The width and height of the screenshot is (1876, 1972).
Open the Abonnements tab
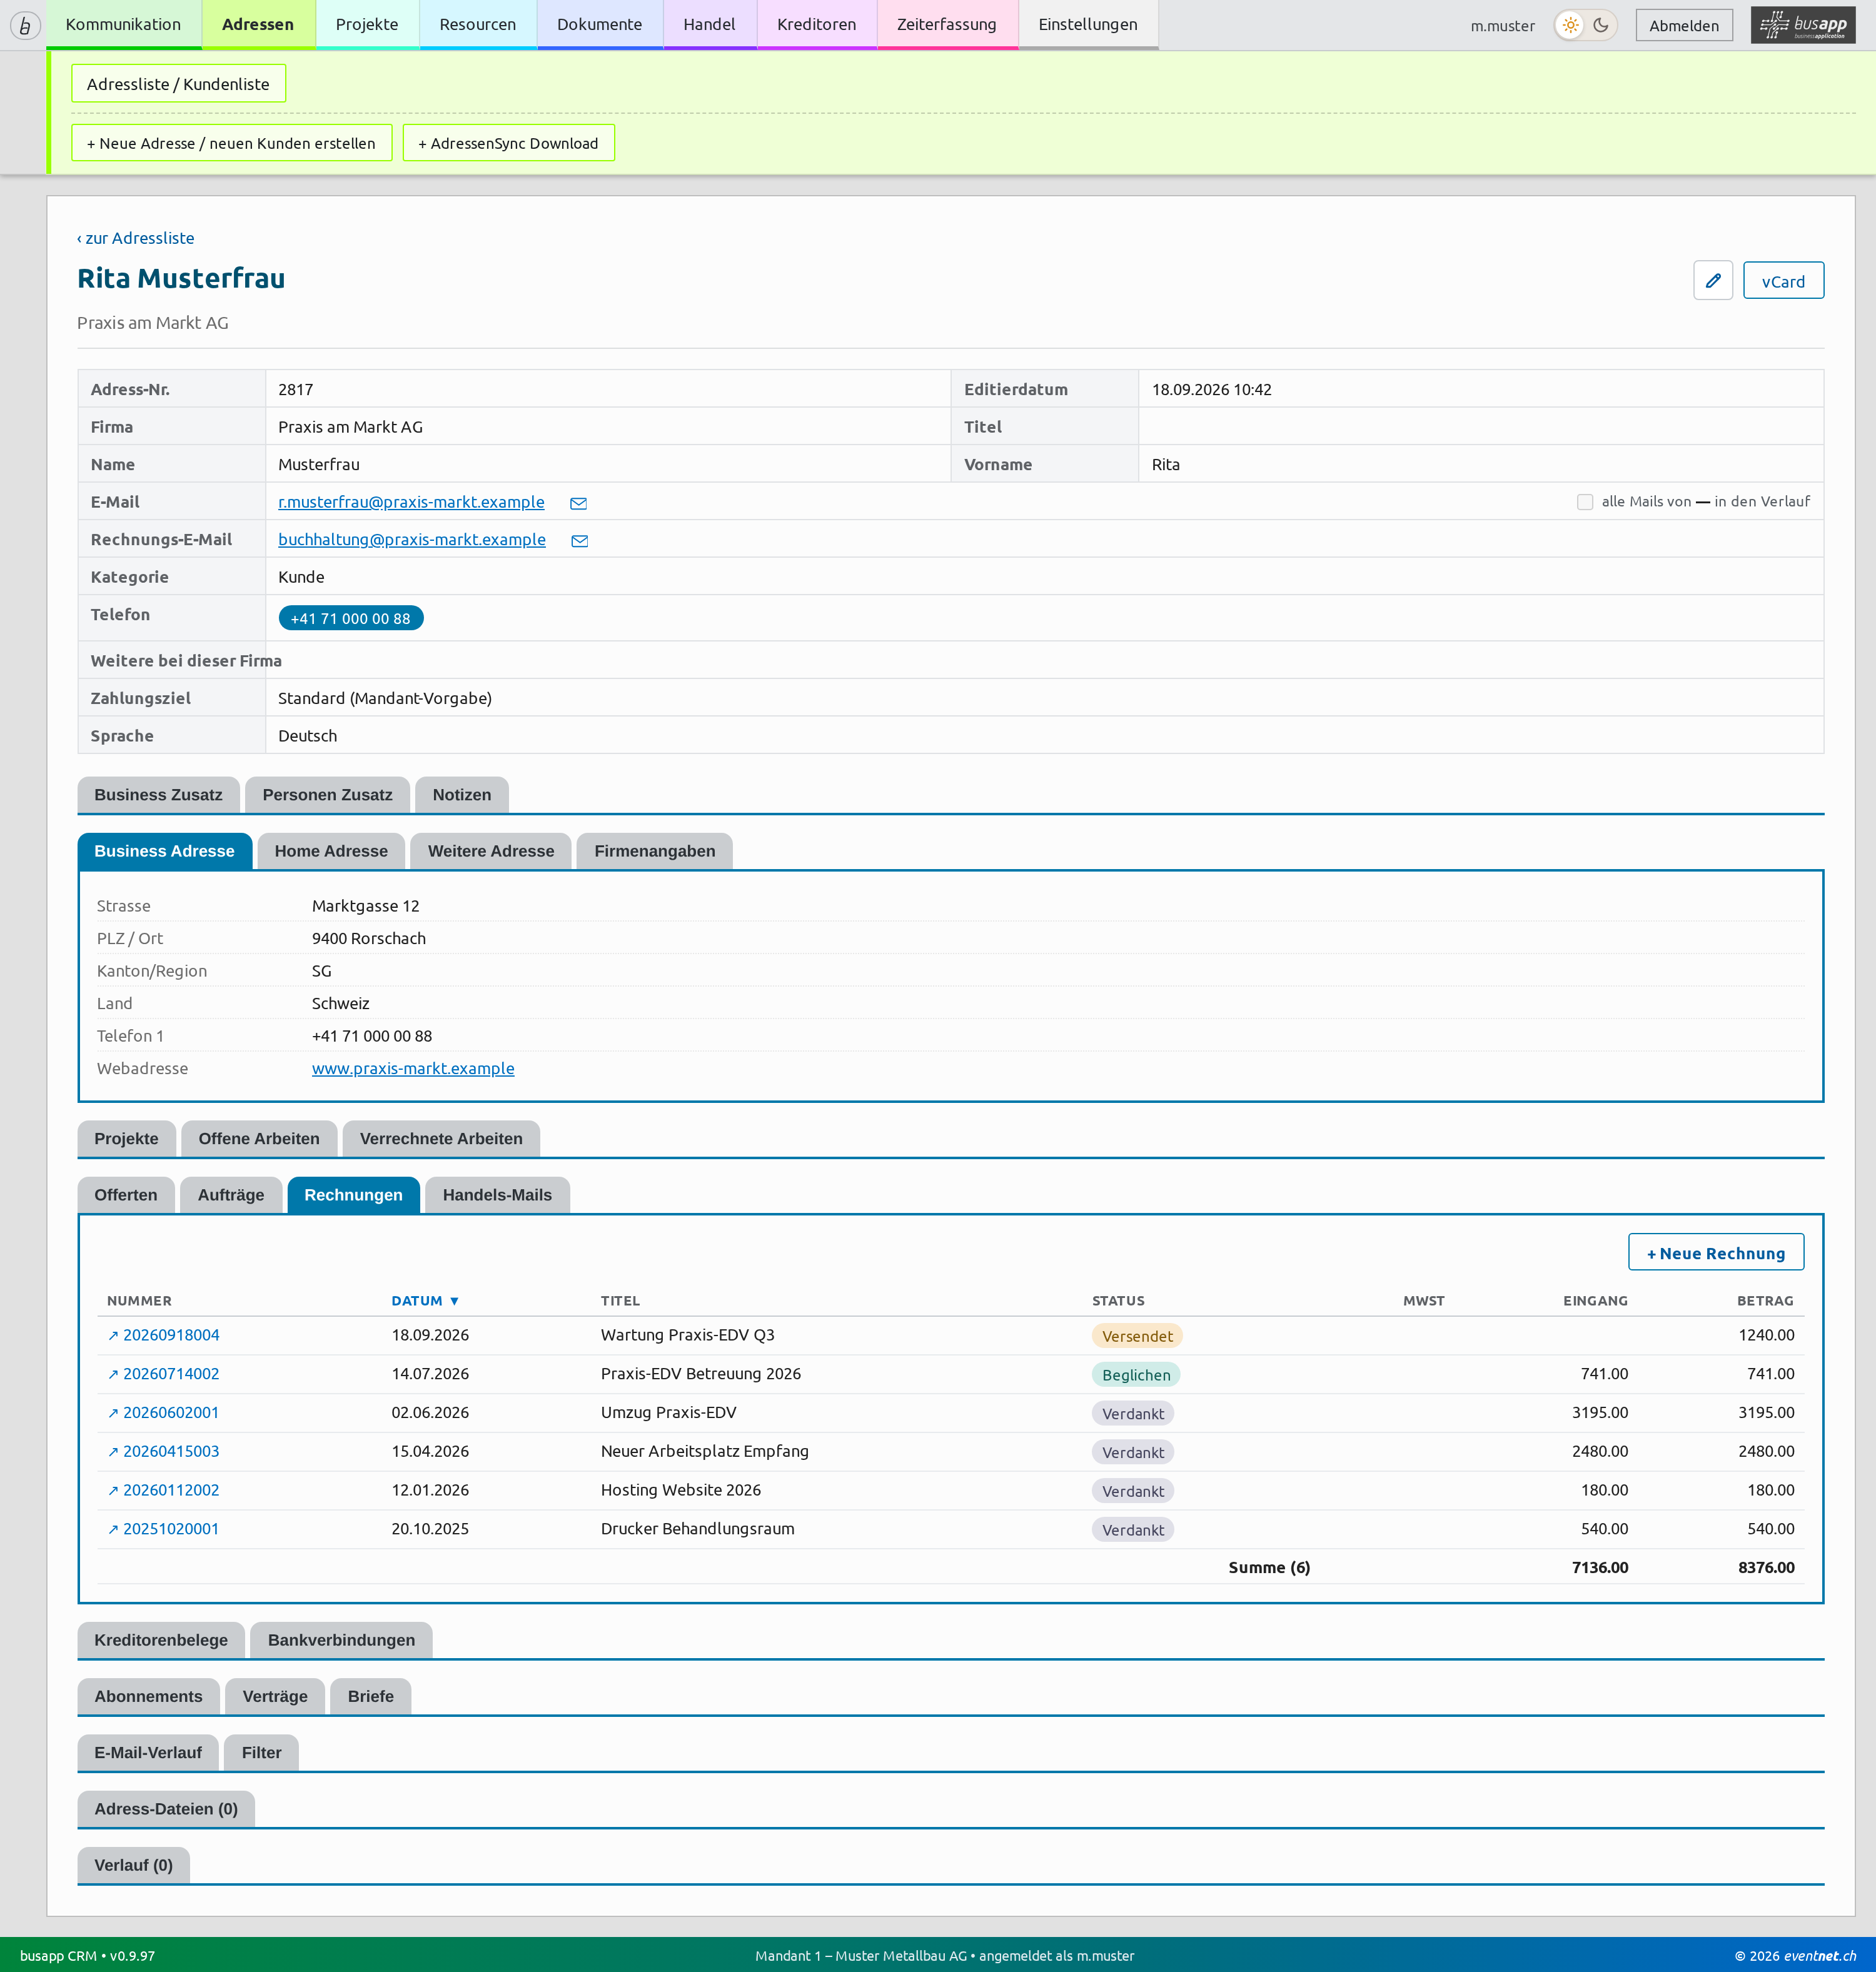pos(148,1696)
